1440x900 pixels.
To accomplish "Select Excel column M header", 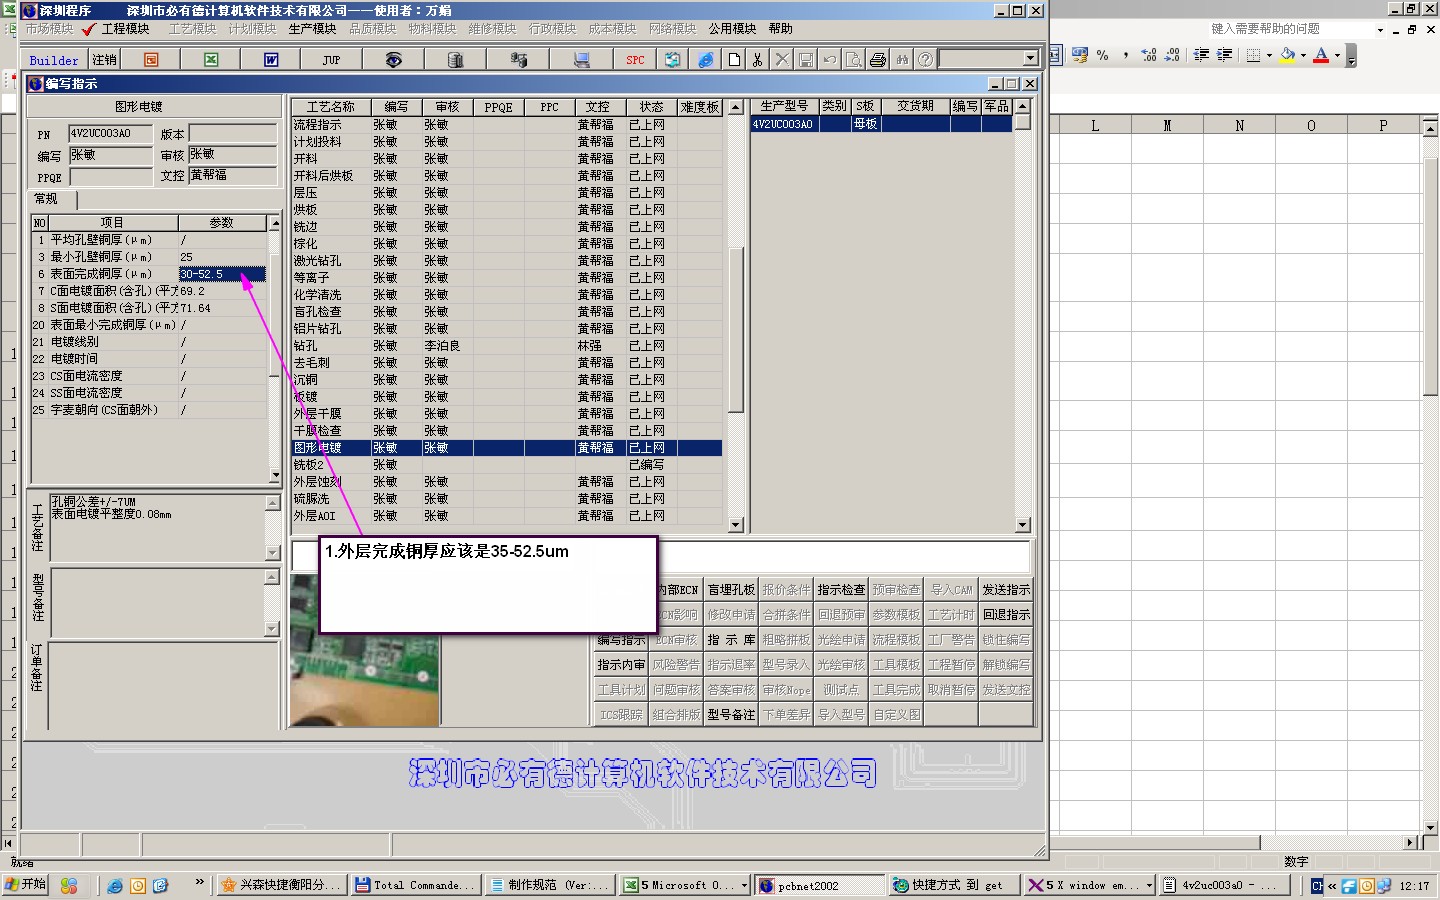I will (1167, 126).
